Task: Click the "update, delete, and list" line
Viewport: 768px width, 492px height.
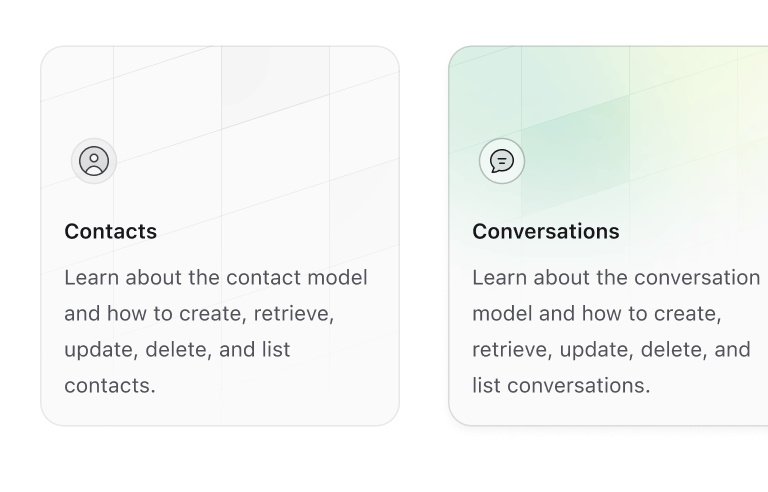Action: click(x=177, y=349)
